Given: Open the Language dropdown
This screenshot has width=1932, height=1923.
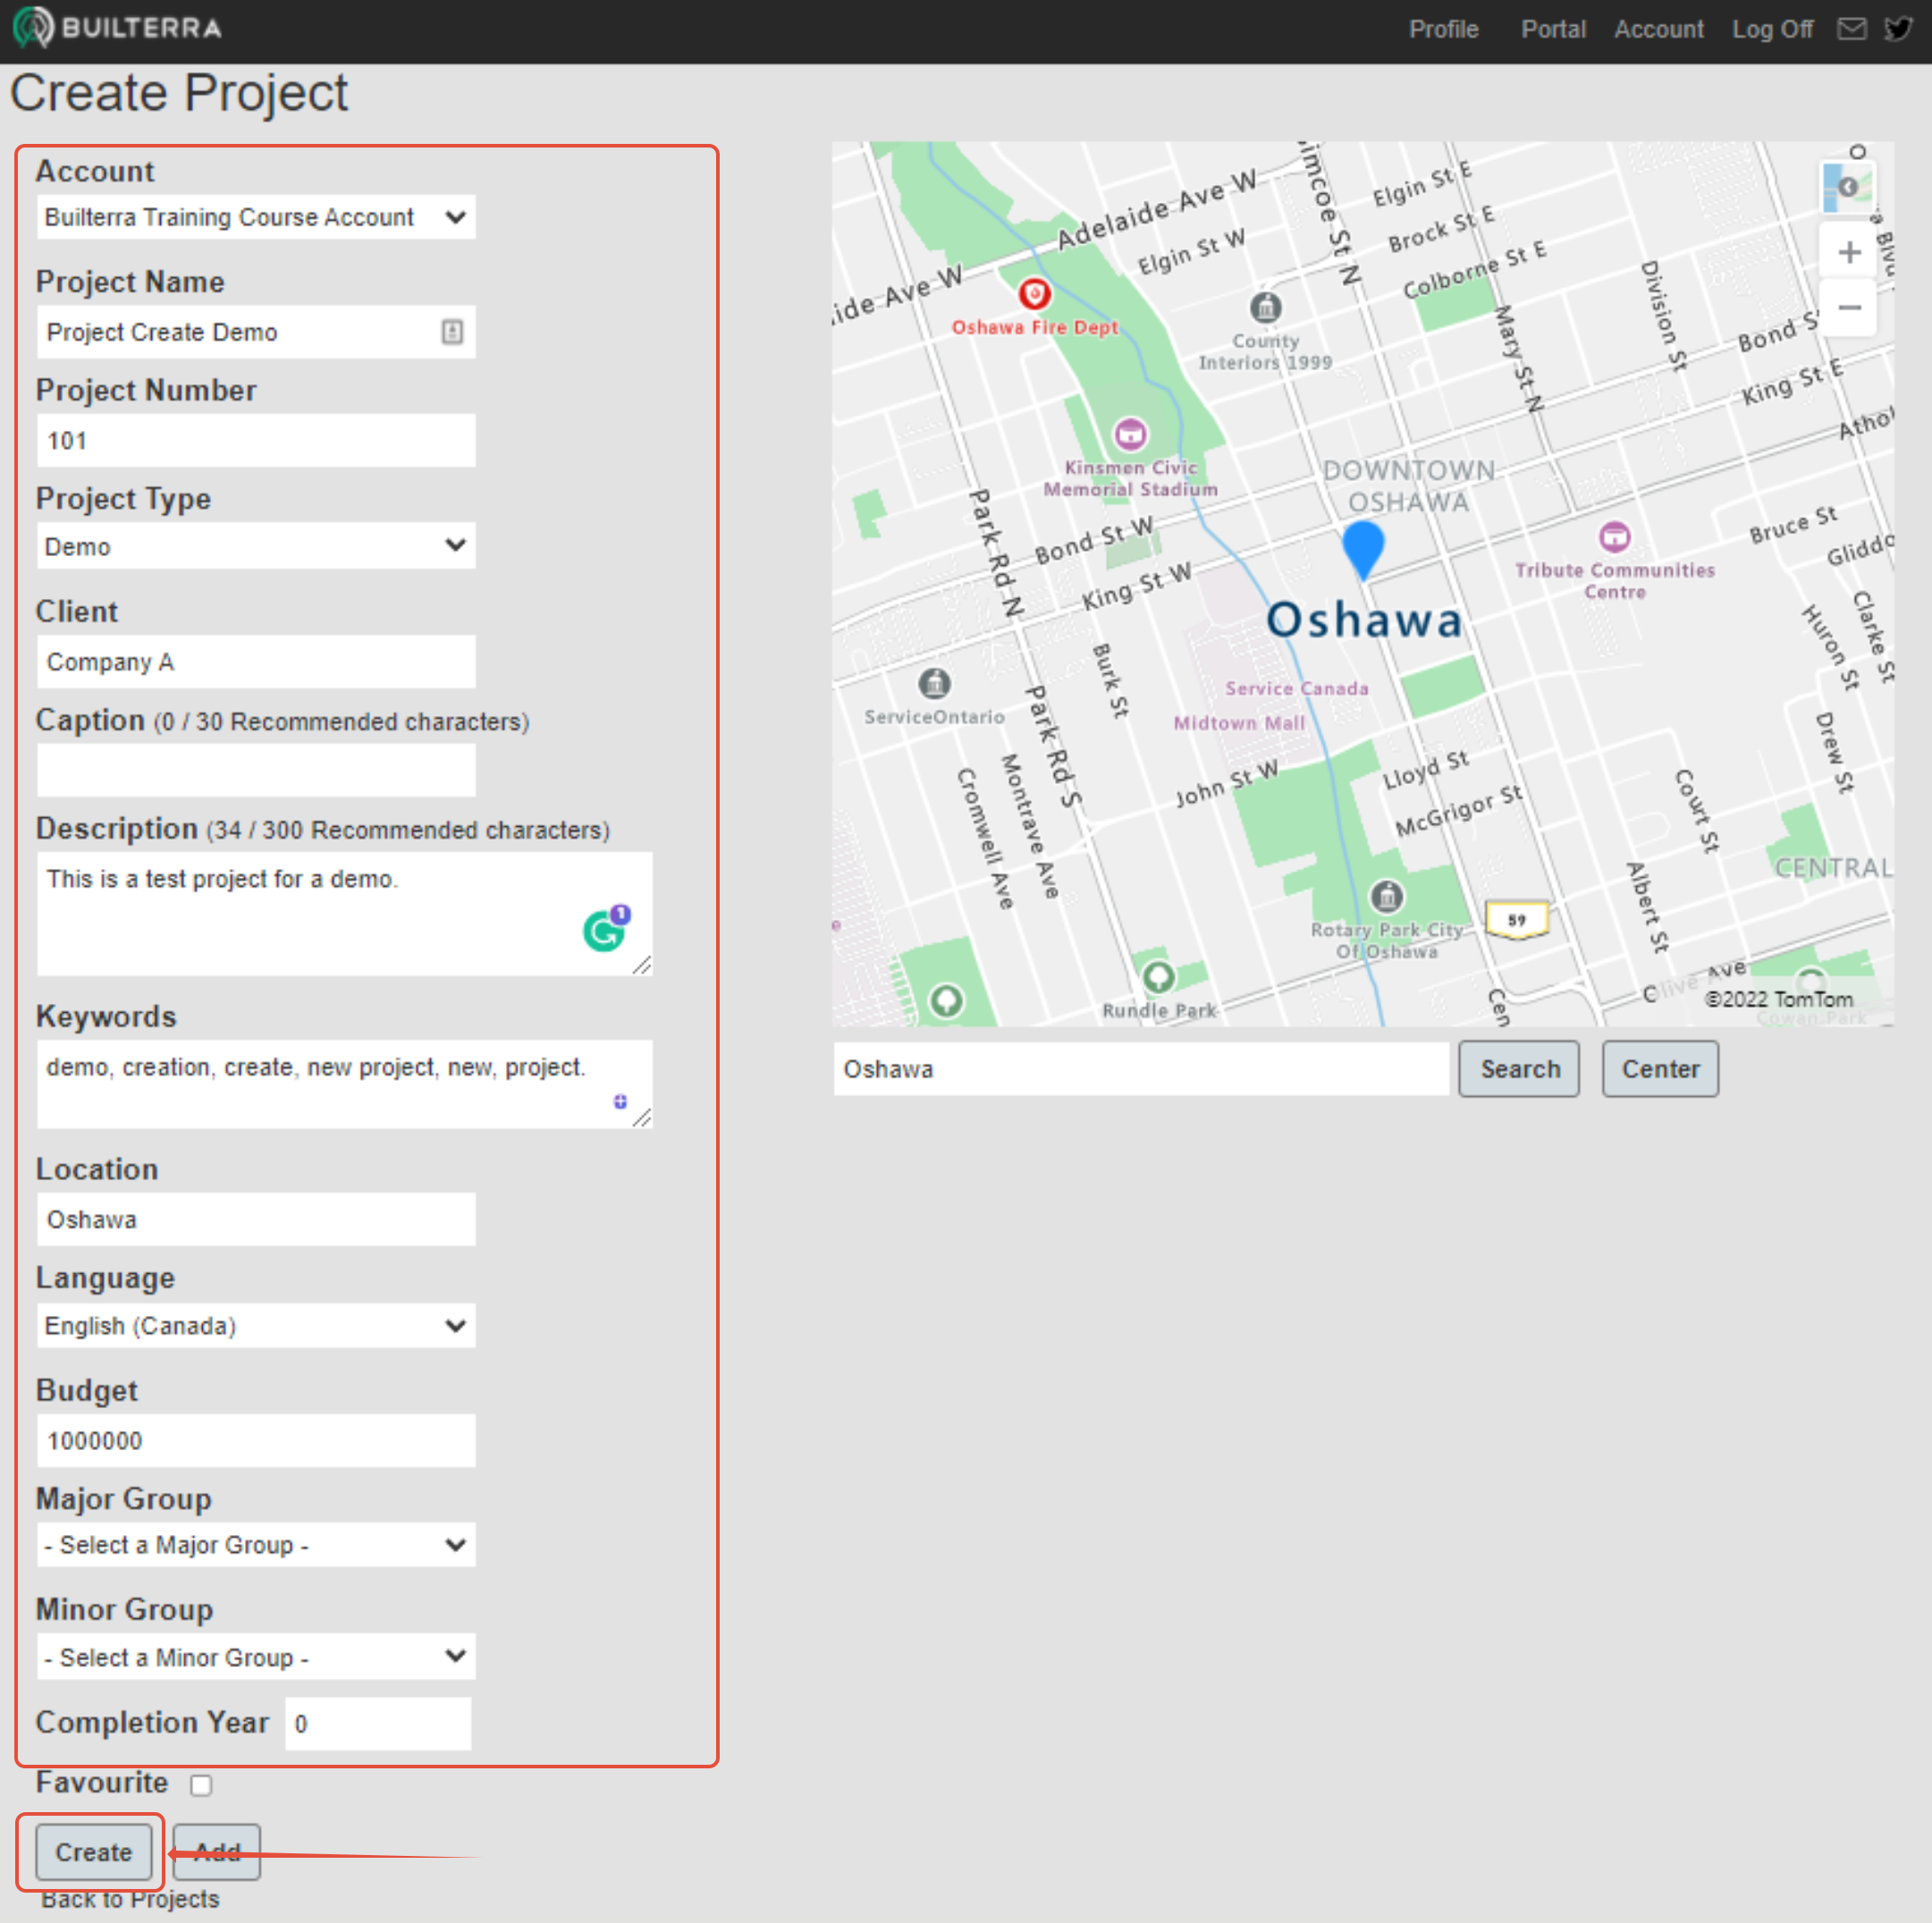Looking at the screenshot, I should [256, 1326].
